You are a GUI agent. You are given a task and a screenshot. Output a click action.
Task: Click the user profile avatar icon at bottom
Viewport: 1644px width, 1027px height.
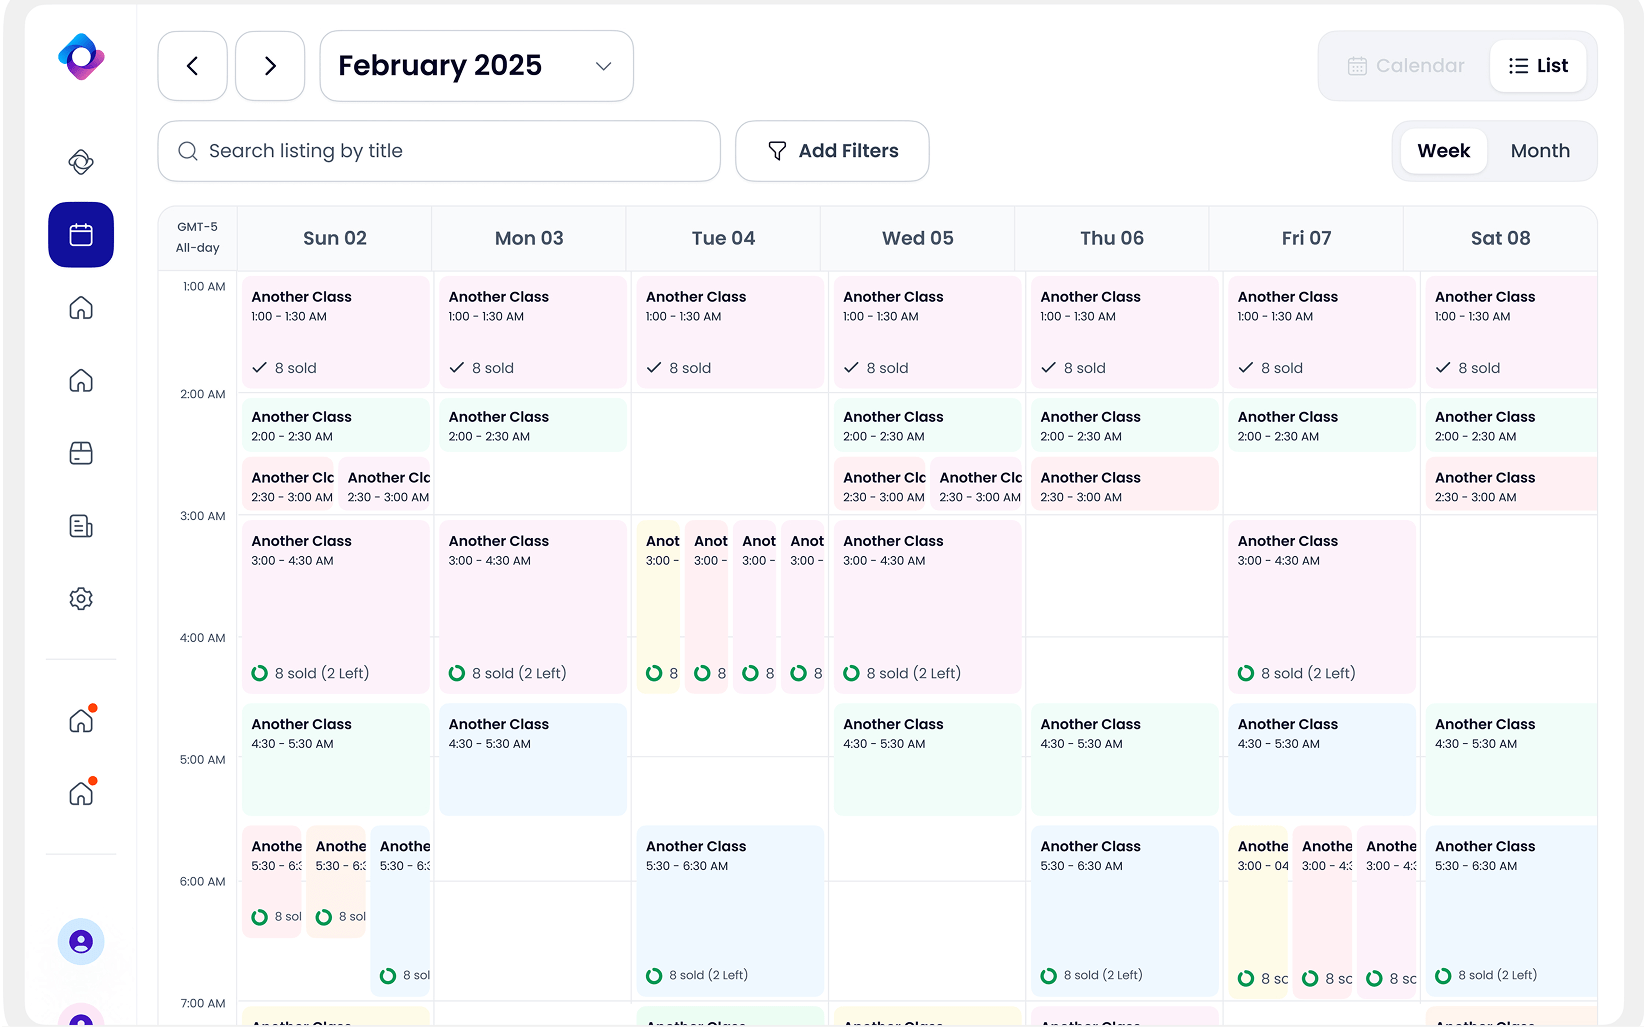click(x=81, y=941)
